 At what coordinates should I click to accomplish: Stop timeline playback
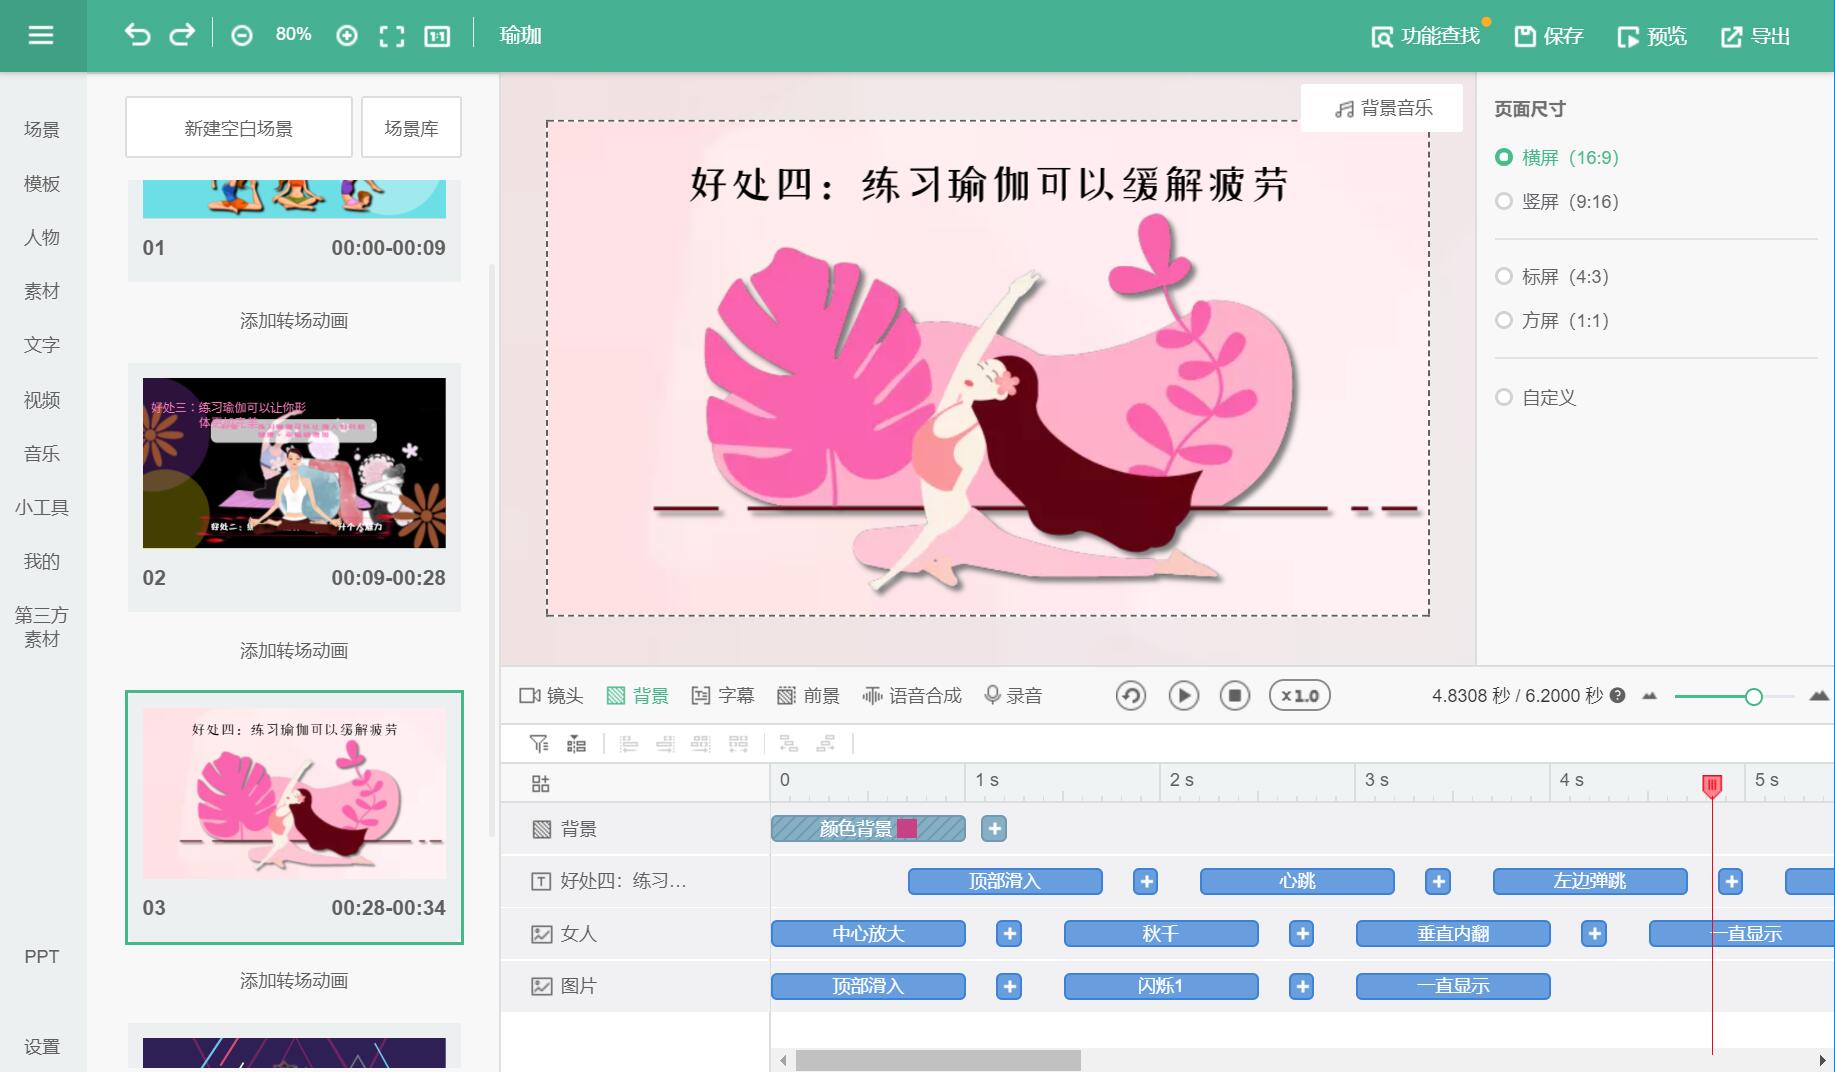coord(1235,695)
